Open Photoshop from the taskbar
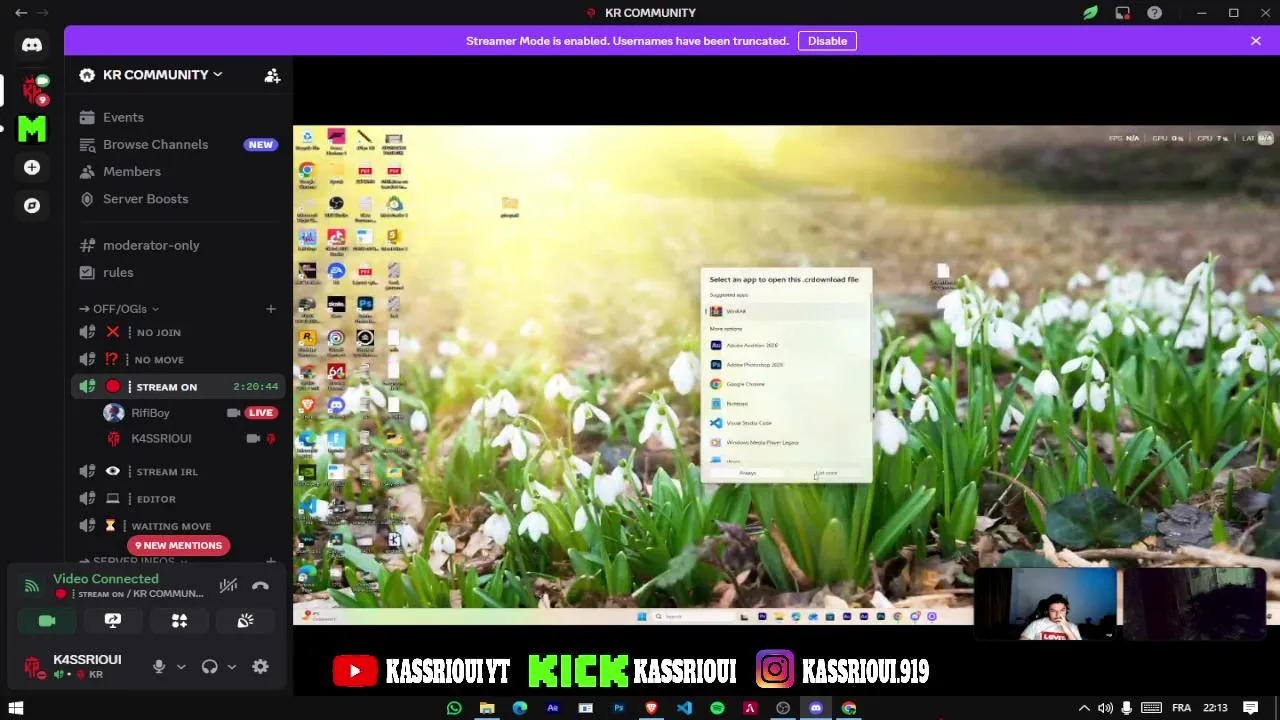Screen dimensions: 1280x720 (x=619, y=708)
